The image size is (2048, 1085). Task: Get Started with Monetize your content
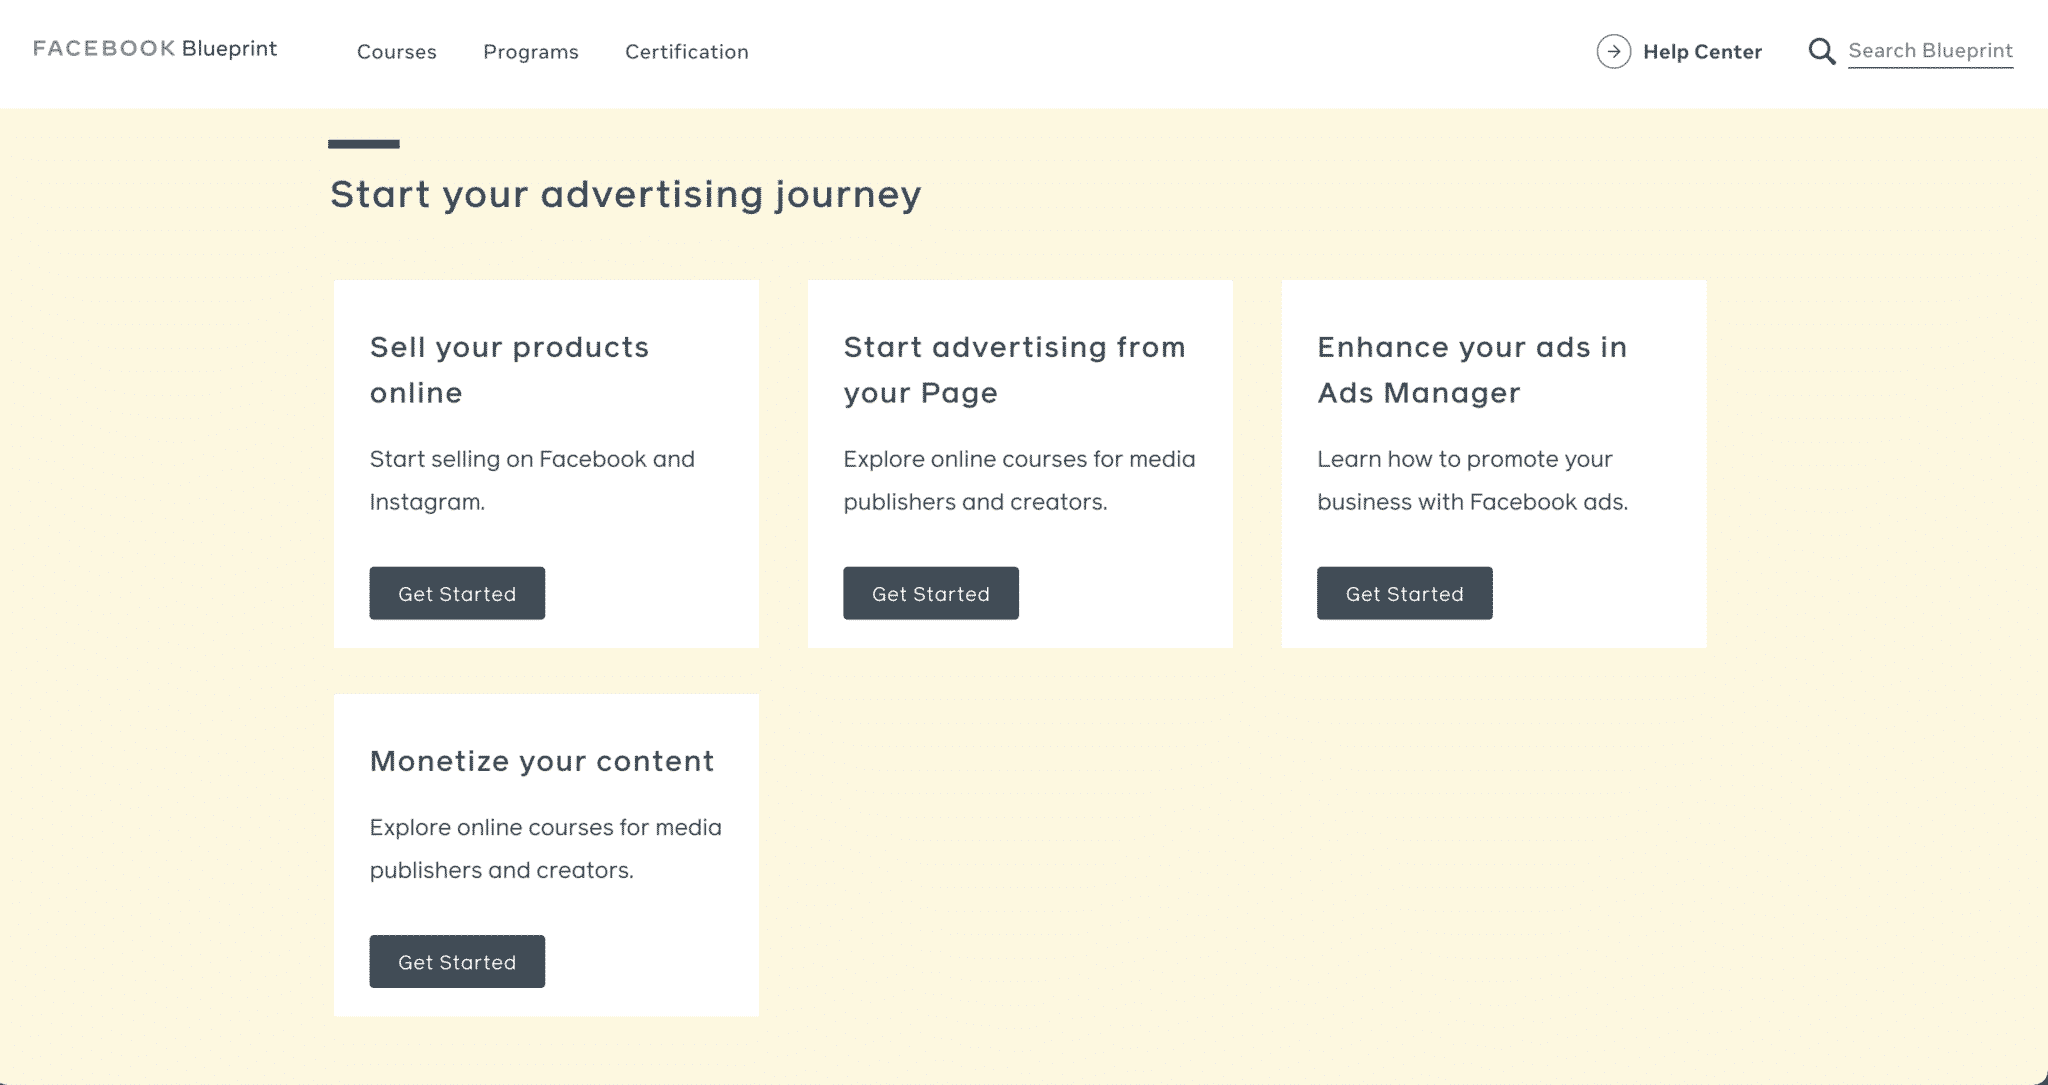click(457, 961)
